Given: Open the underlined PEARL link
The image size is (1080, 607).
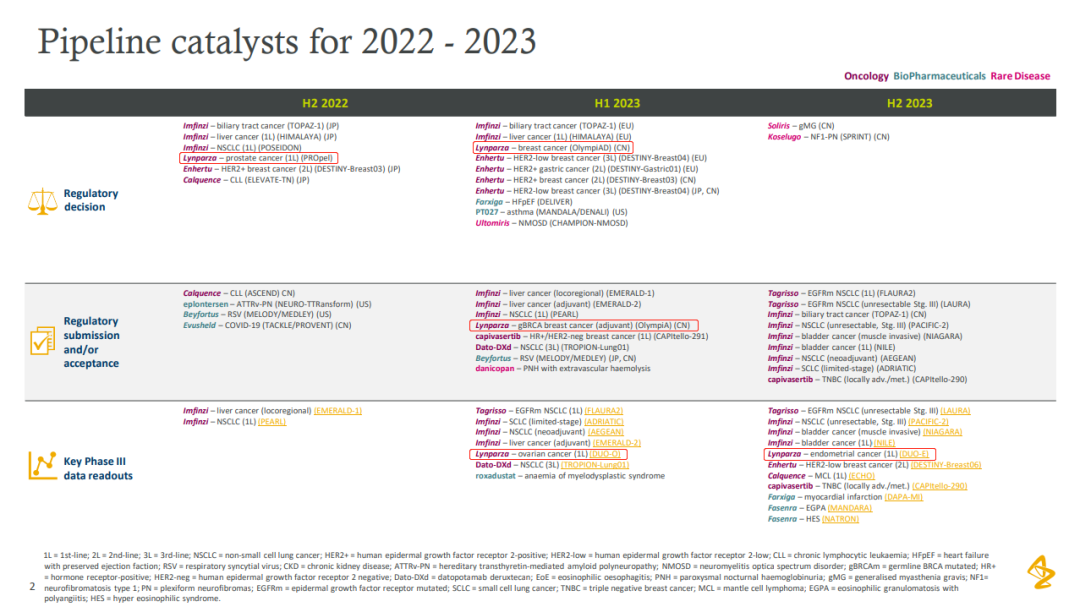Looking at the screenshot, I should 271,422.
